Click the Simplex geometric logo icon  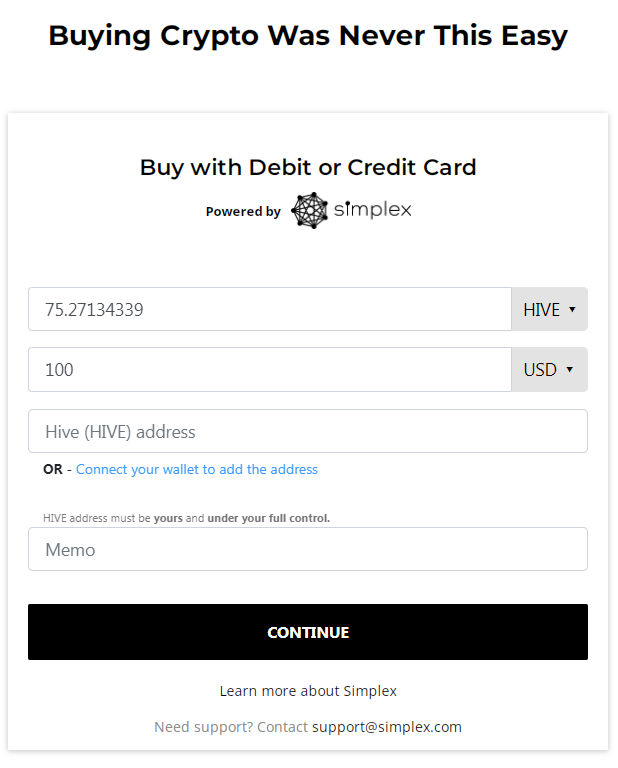click(x=309, y=210)
